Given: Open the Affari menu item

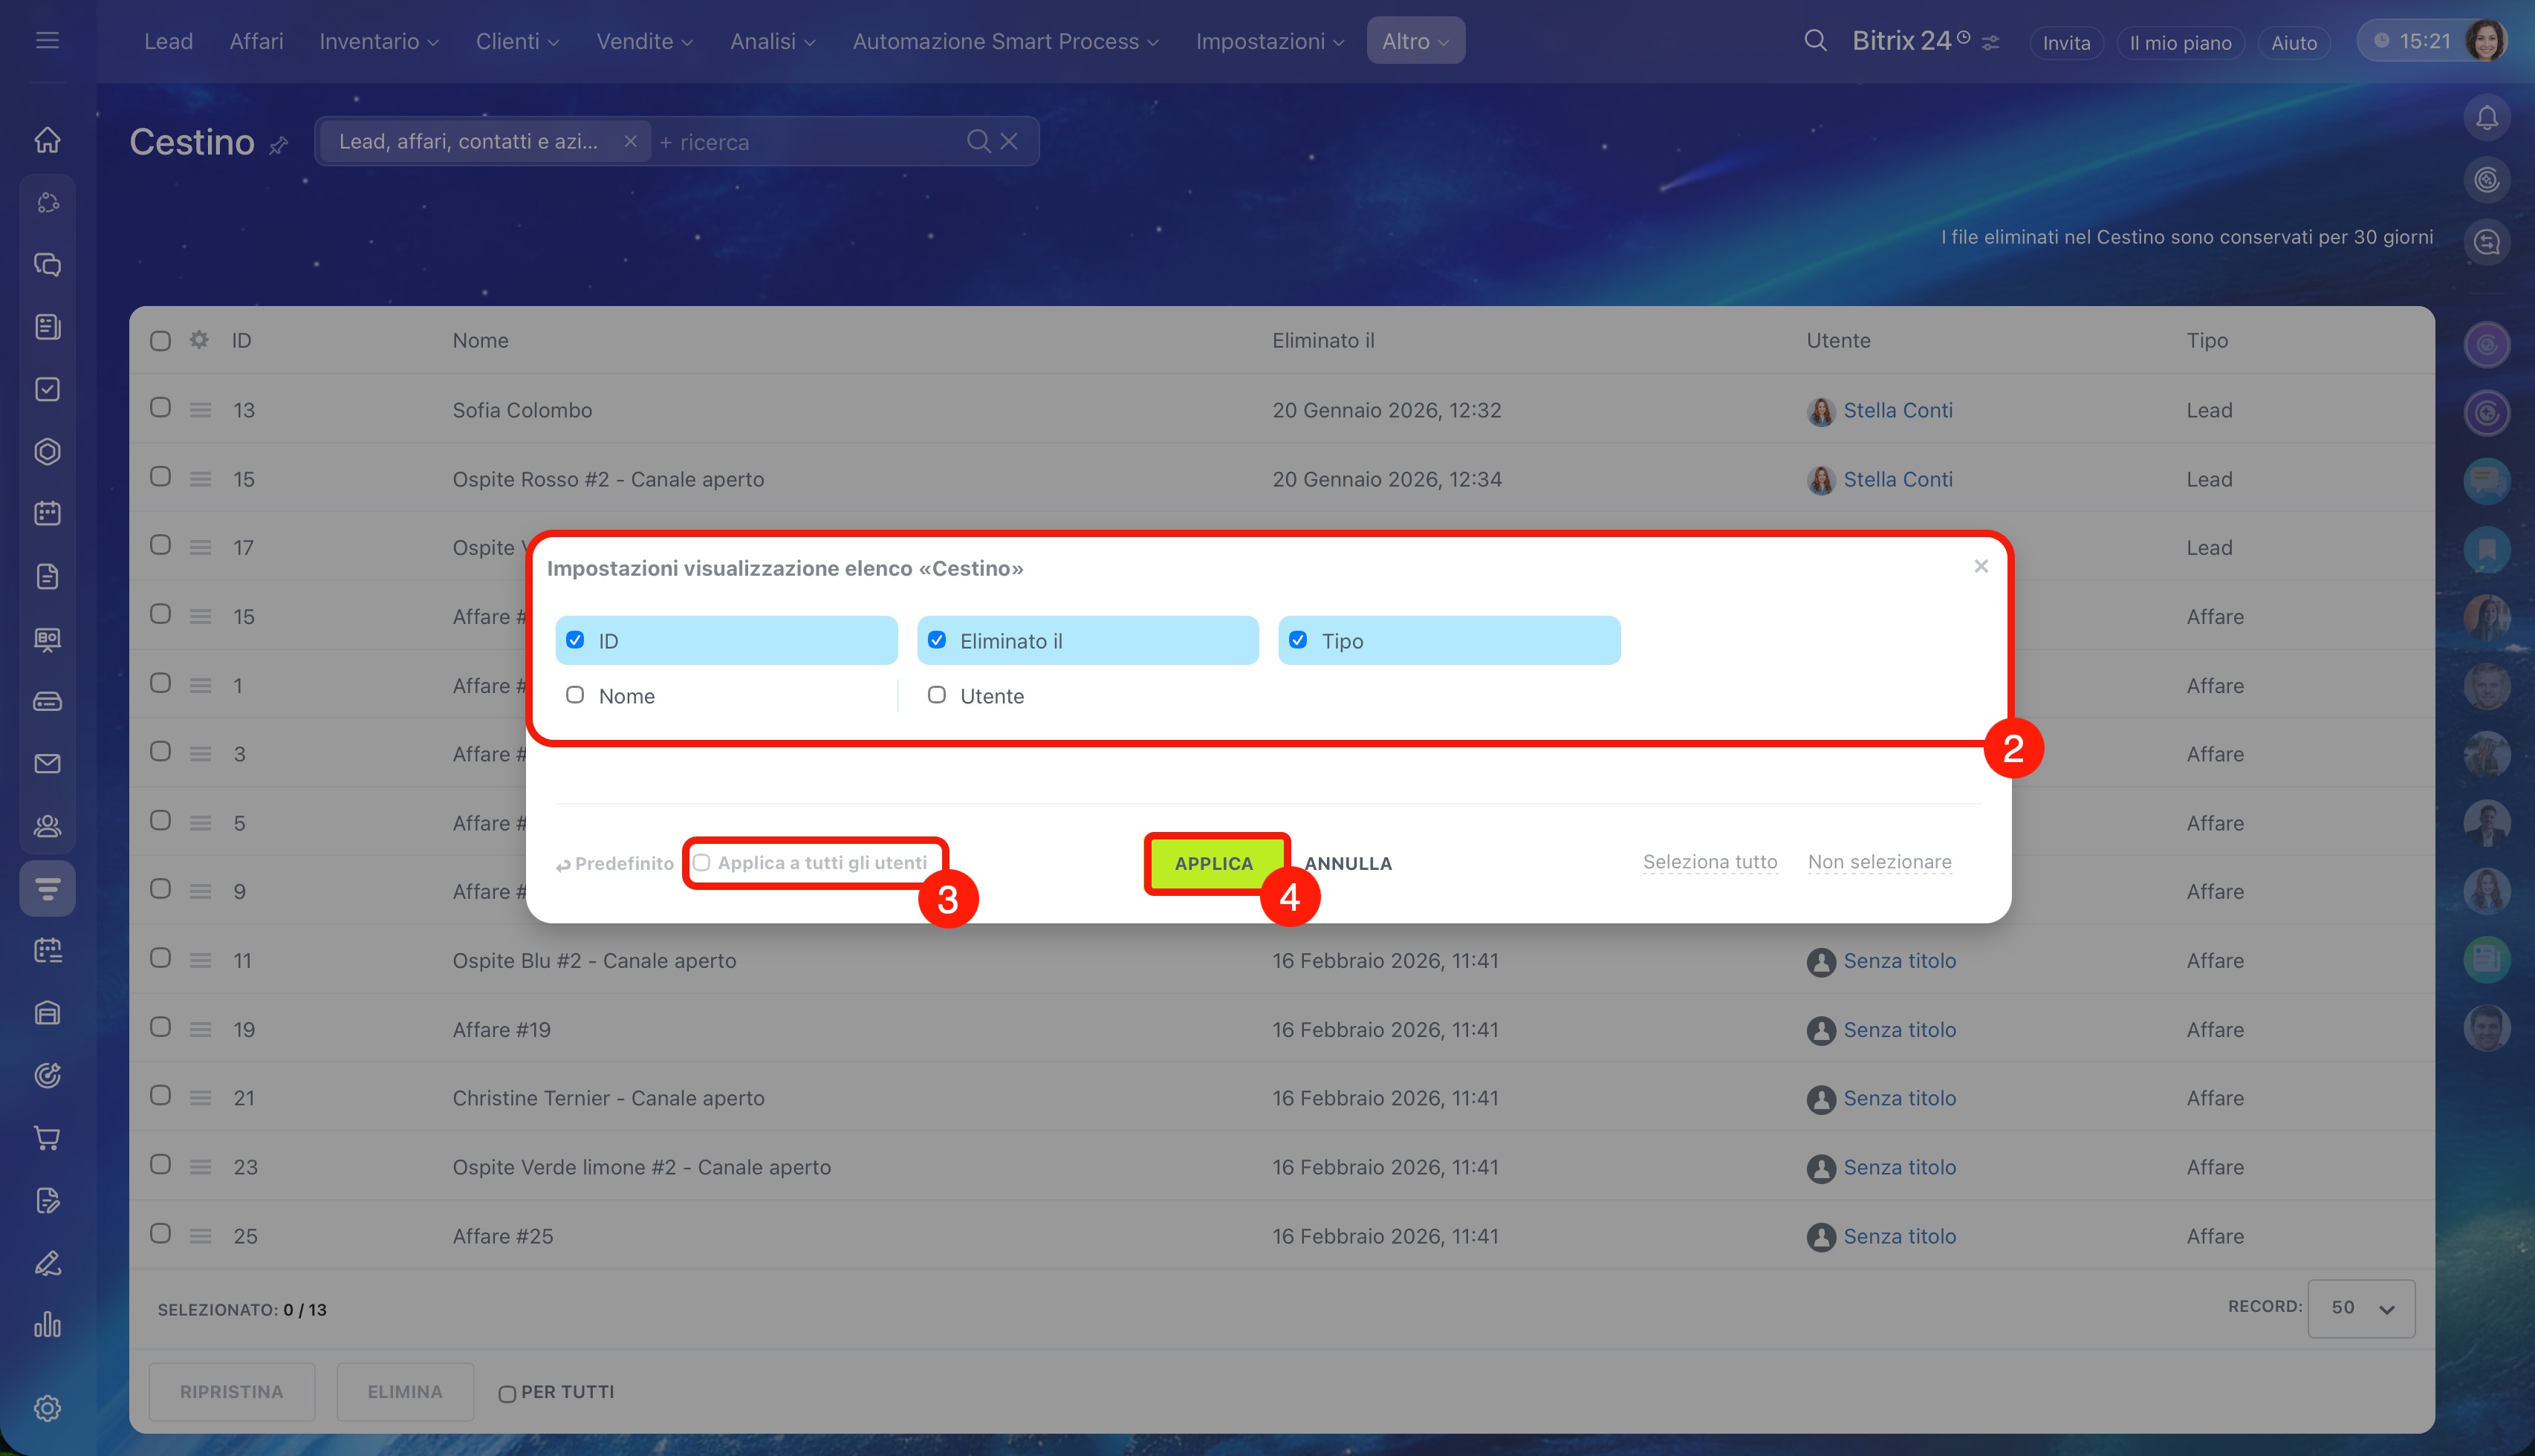Looking at the screenshot, I should tap(256, 41).
